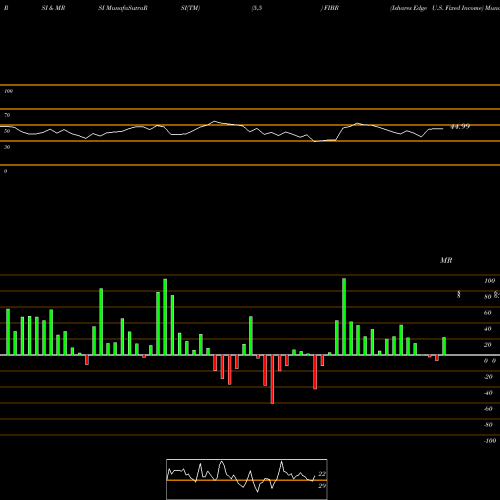Click the 100 label on MR axis
Screen dimensions: 500x500
pos(489,281)
